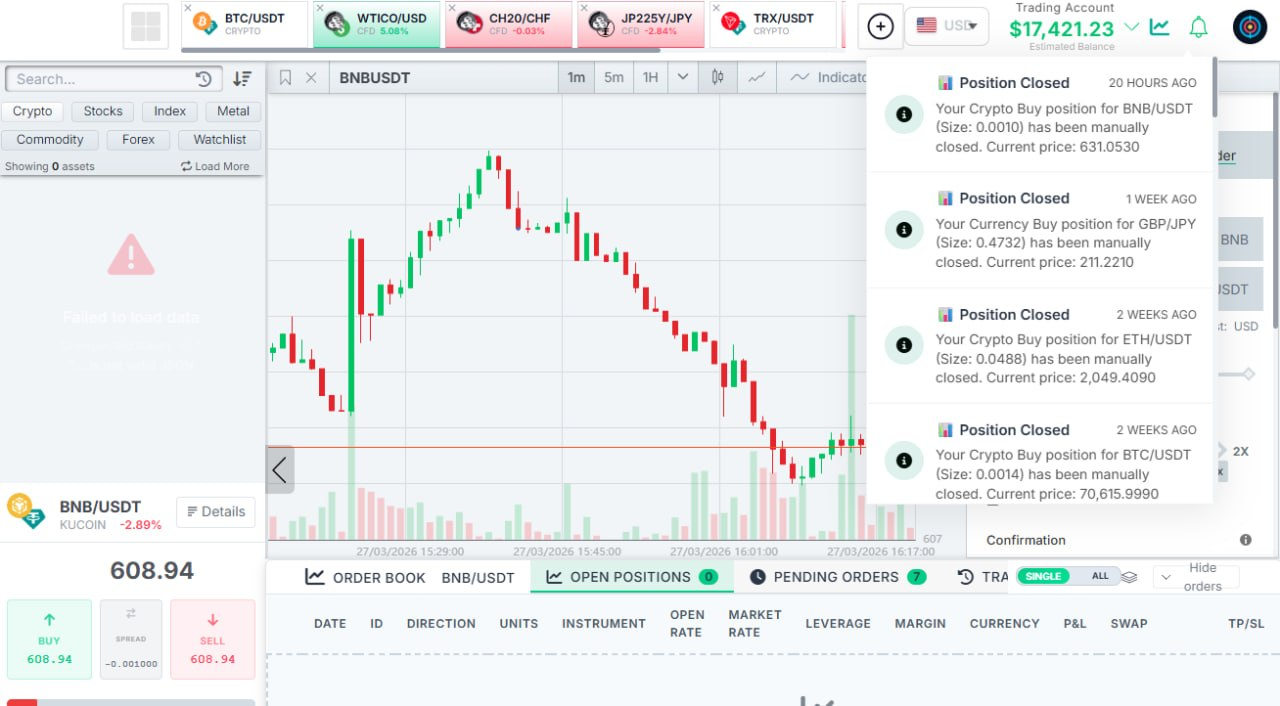Open the user profile avatar
1280x706 pixels.
coord(1250,28)
